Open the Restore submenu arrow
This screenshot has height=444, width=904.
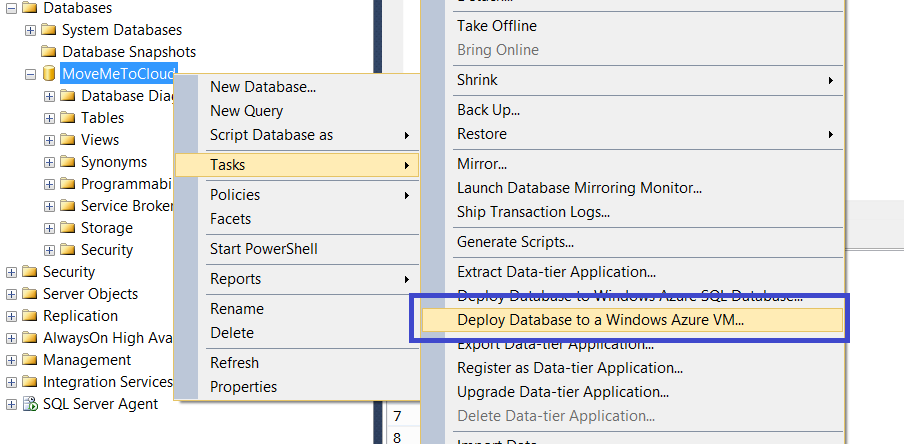(831, 134)
